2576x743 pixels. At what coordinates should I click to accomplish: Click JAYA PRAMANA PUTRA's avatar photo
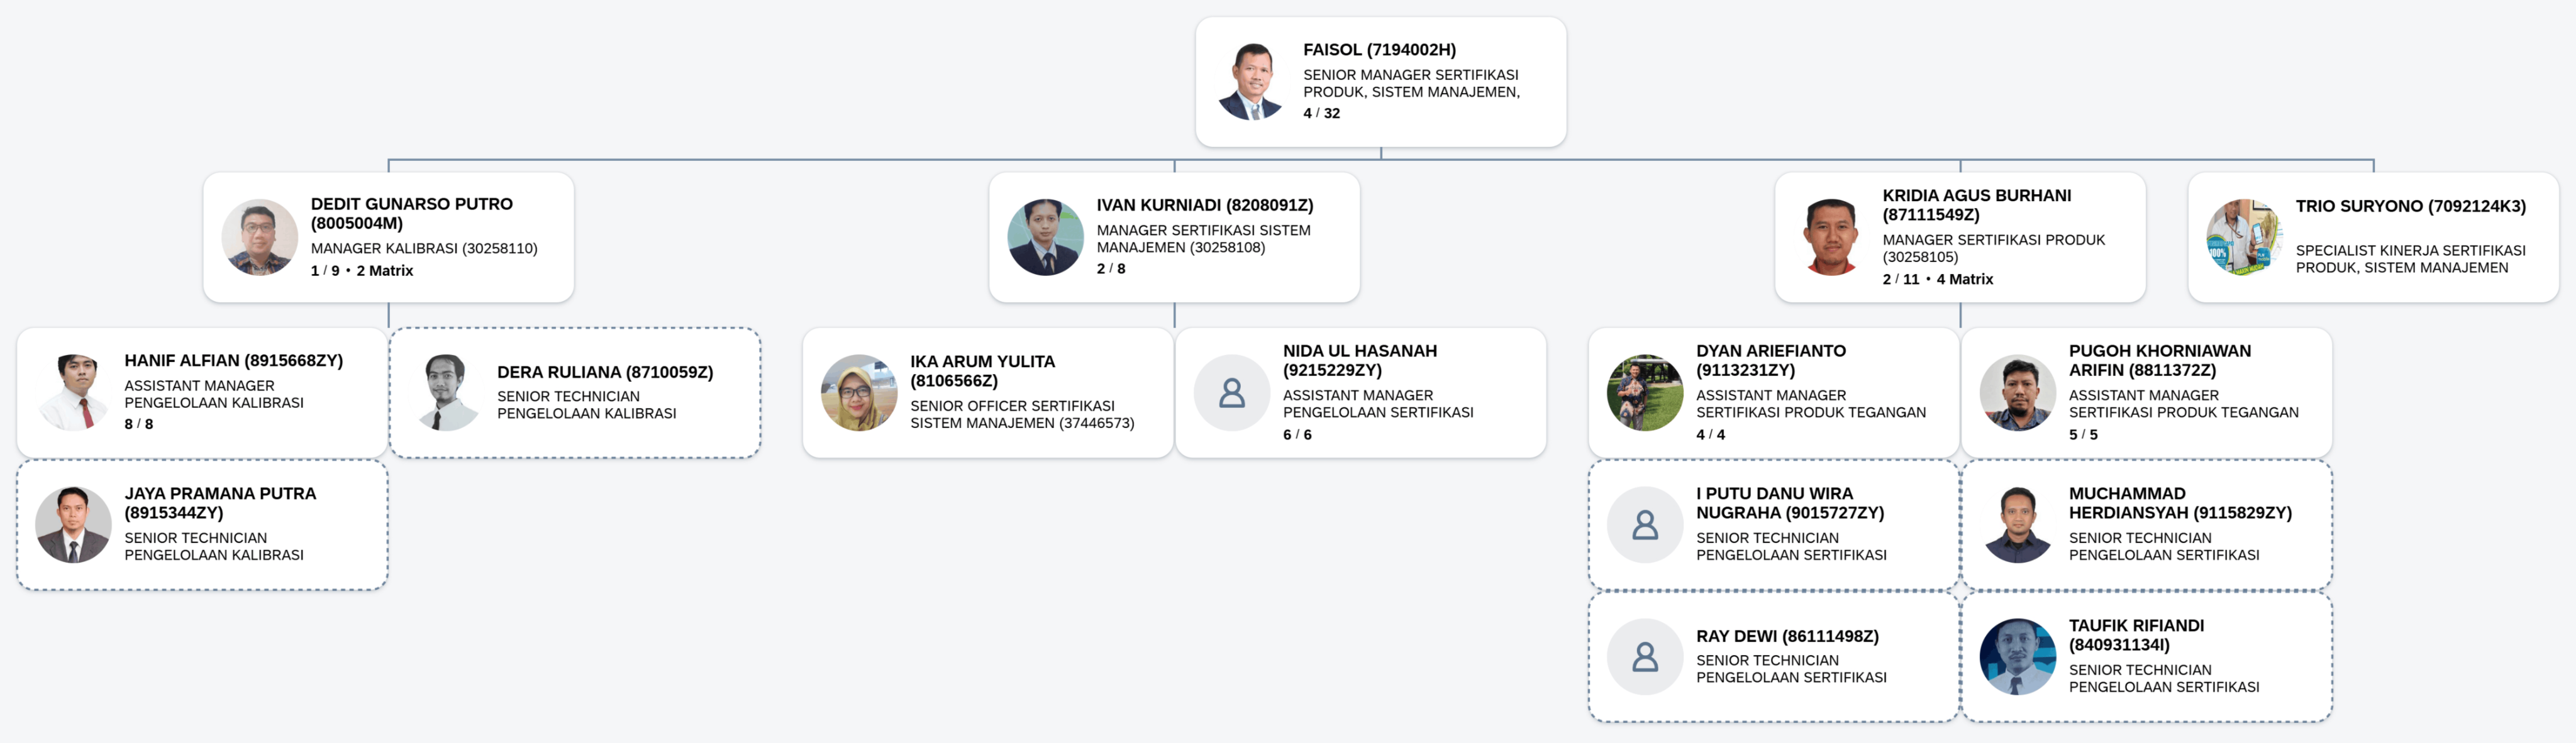pos(73,525)
